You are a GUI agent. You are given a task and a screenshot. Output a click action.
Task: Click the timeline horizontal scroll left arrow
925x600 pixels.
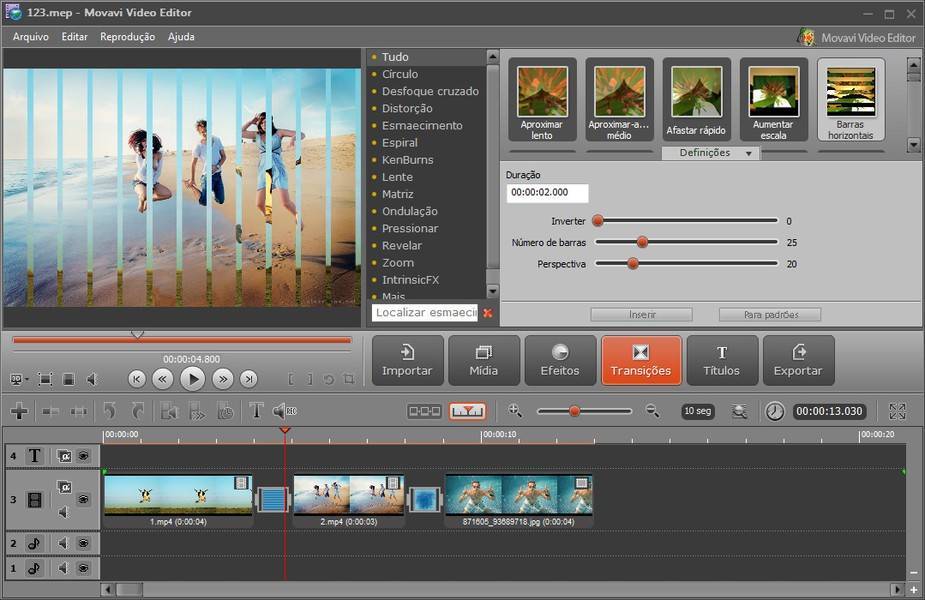click(x=107, y=589)
